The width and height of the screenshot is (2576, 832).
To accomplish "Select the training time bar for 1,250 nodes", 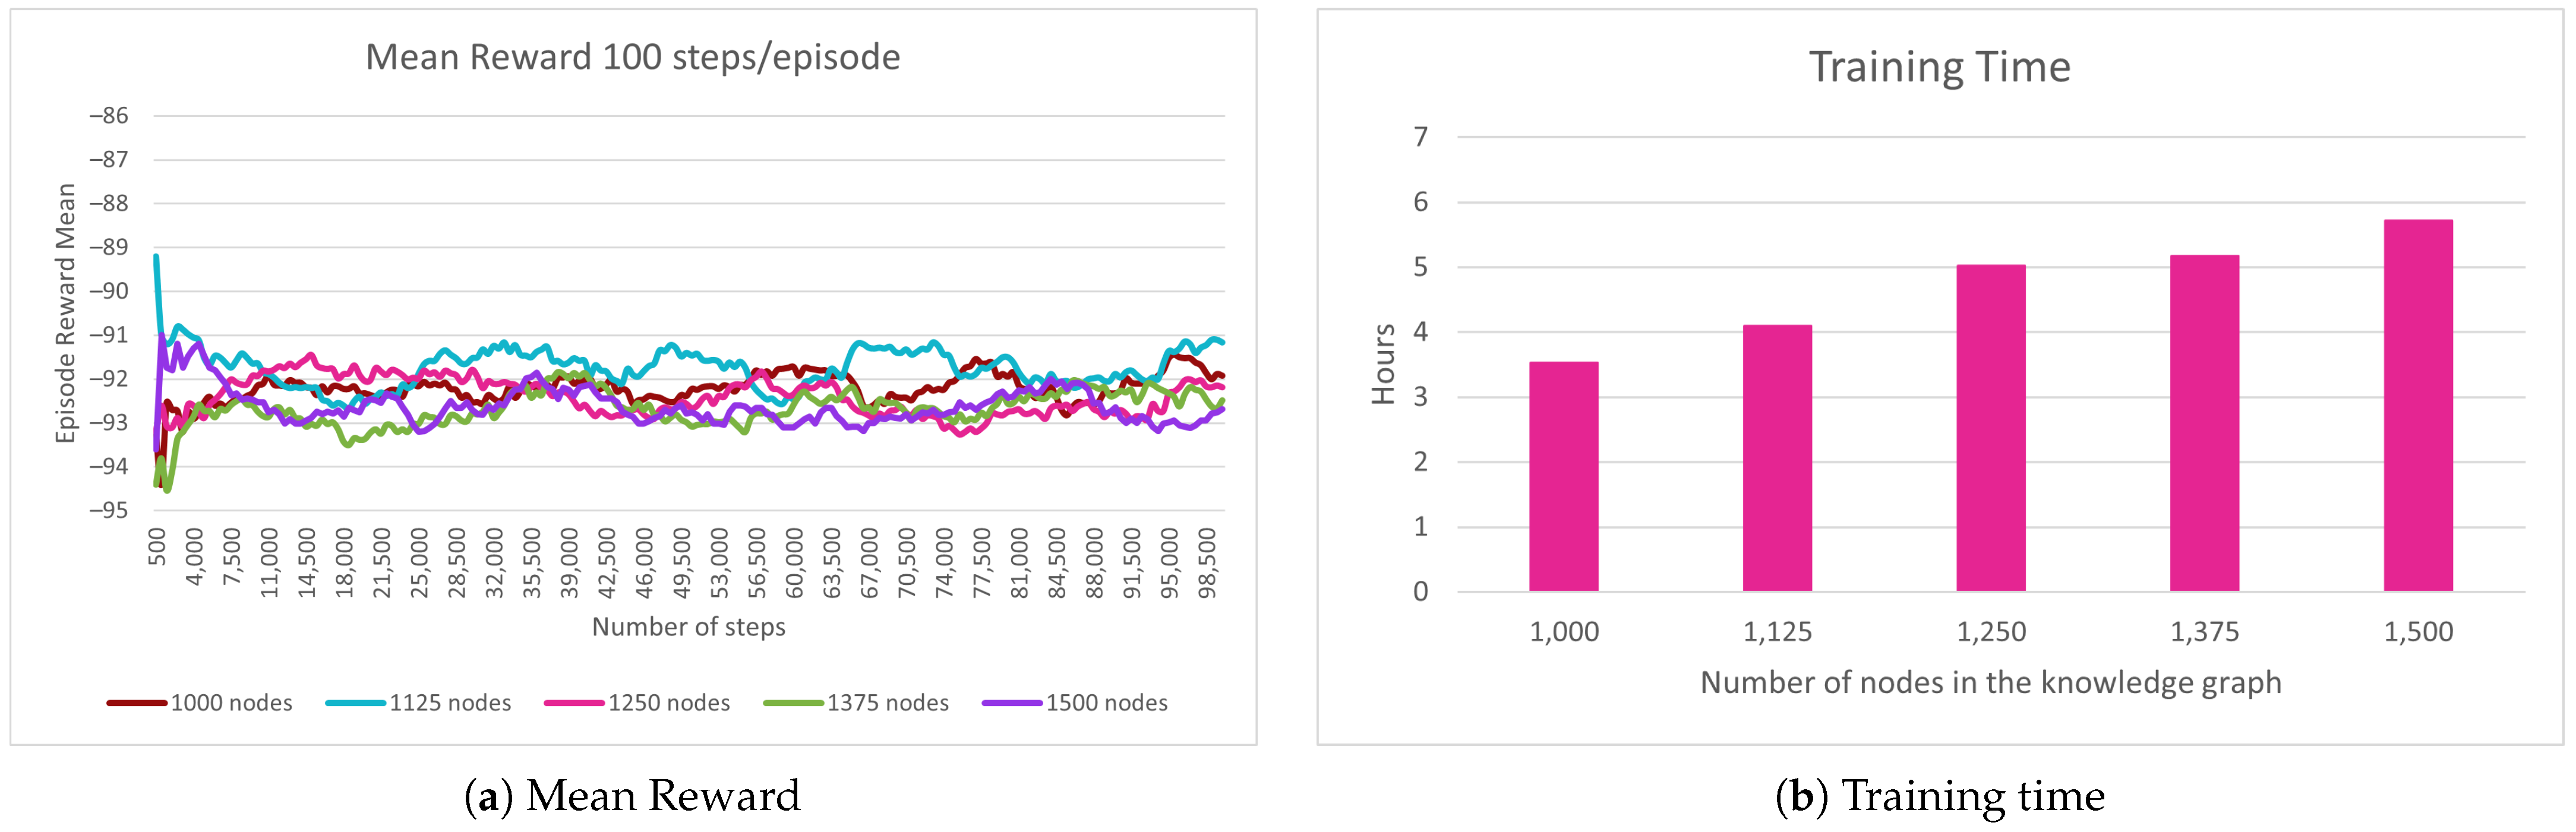I will [1990, 428].
